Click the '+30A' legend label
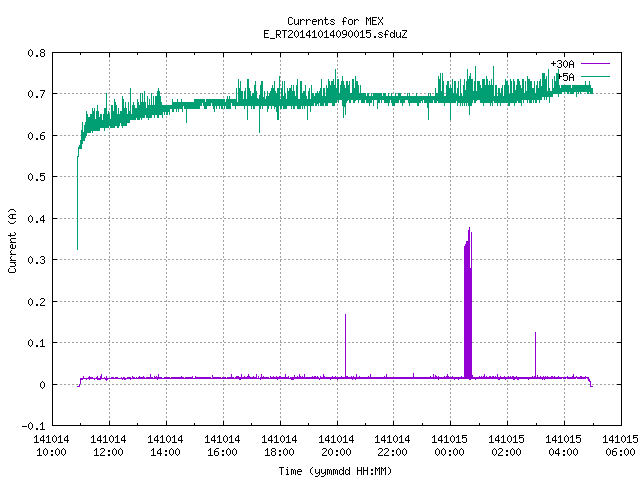Screen dimensions: 640x480 tap(562, 64)
